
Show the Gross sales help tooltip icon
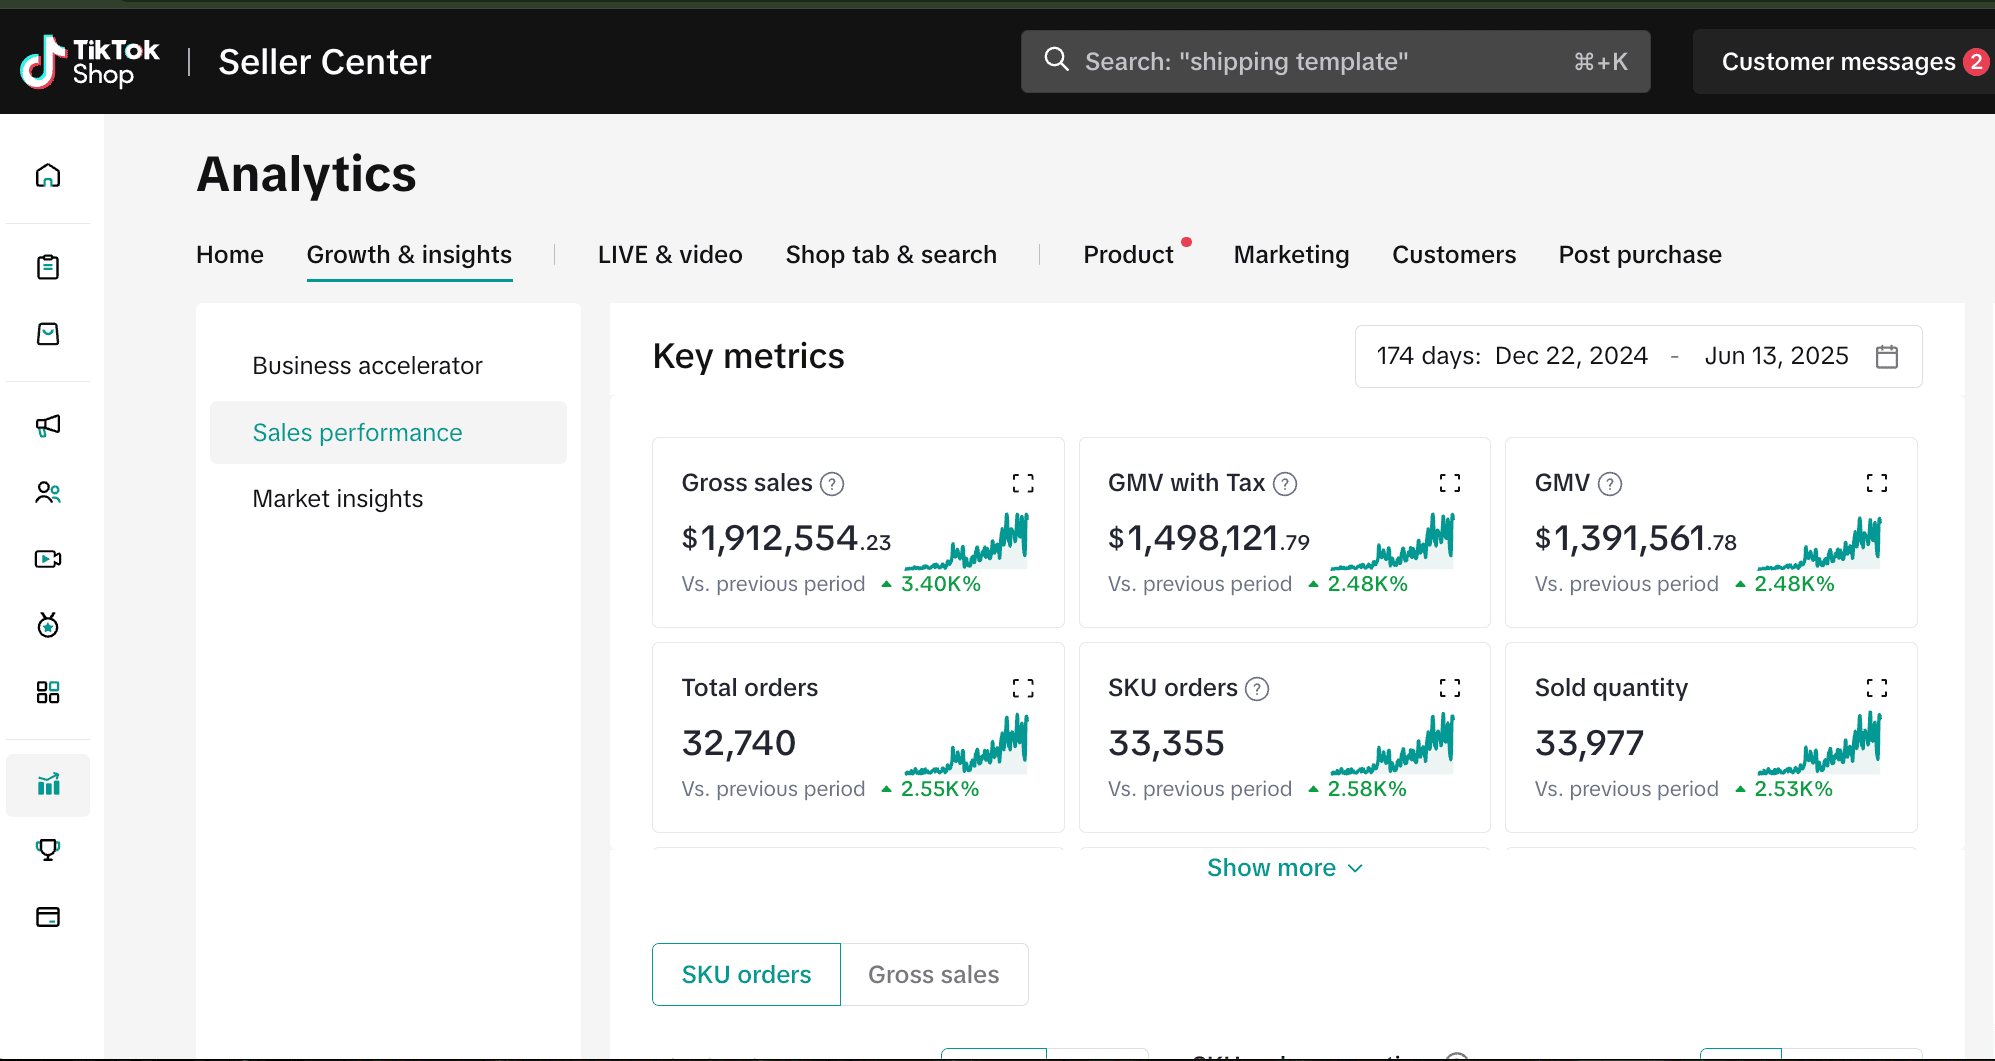(832, 484)
